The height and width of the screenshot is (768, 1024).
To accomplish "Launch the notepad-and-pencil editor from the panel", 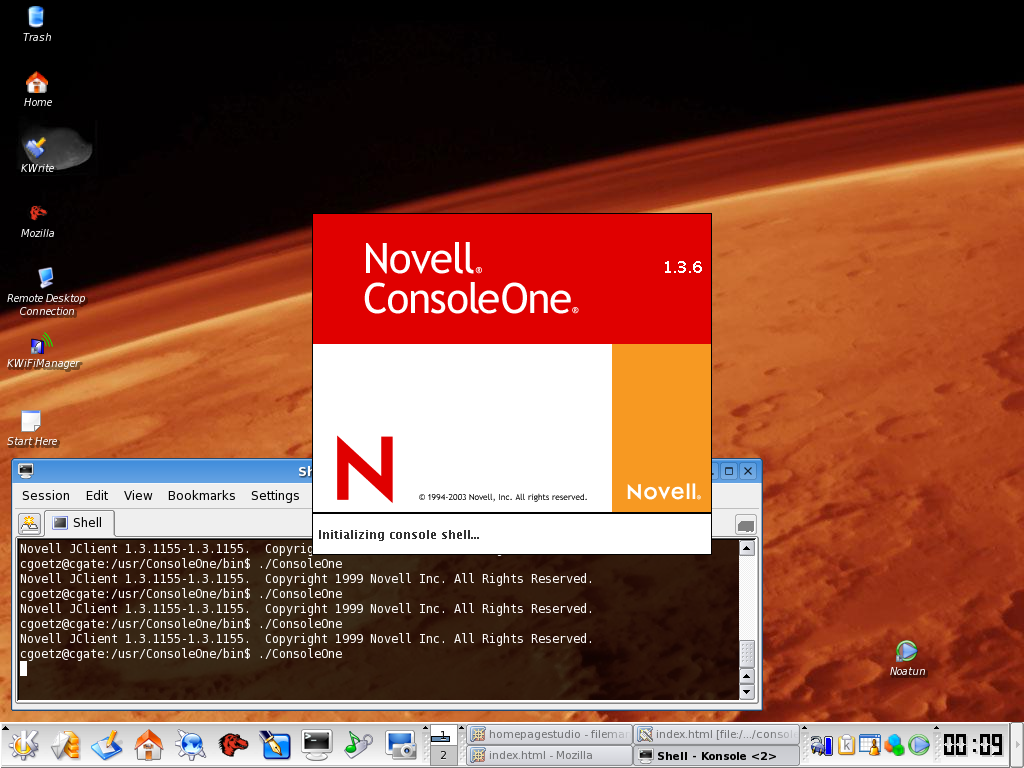I will click(107, 745).
